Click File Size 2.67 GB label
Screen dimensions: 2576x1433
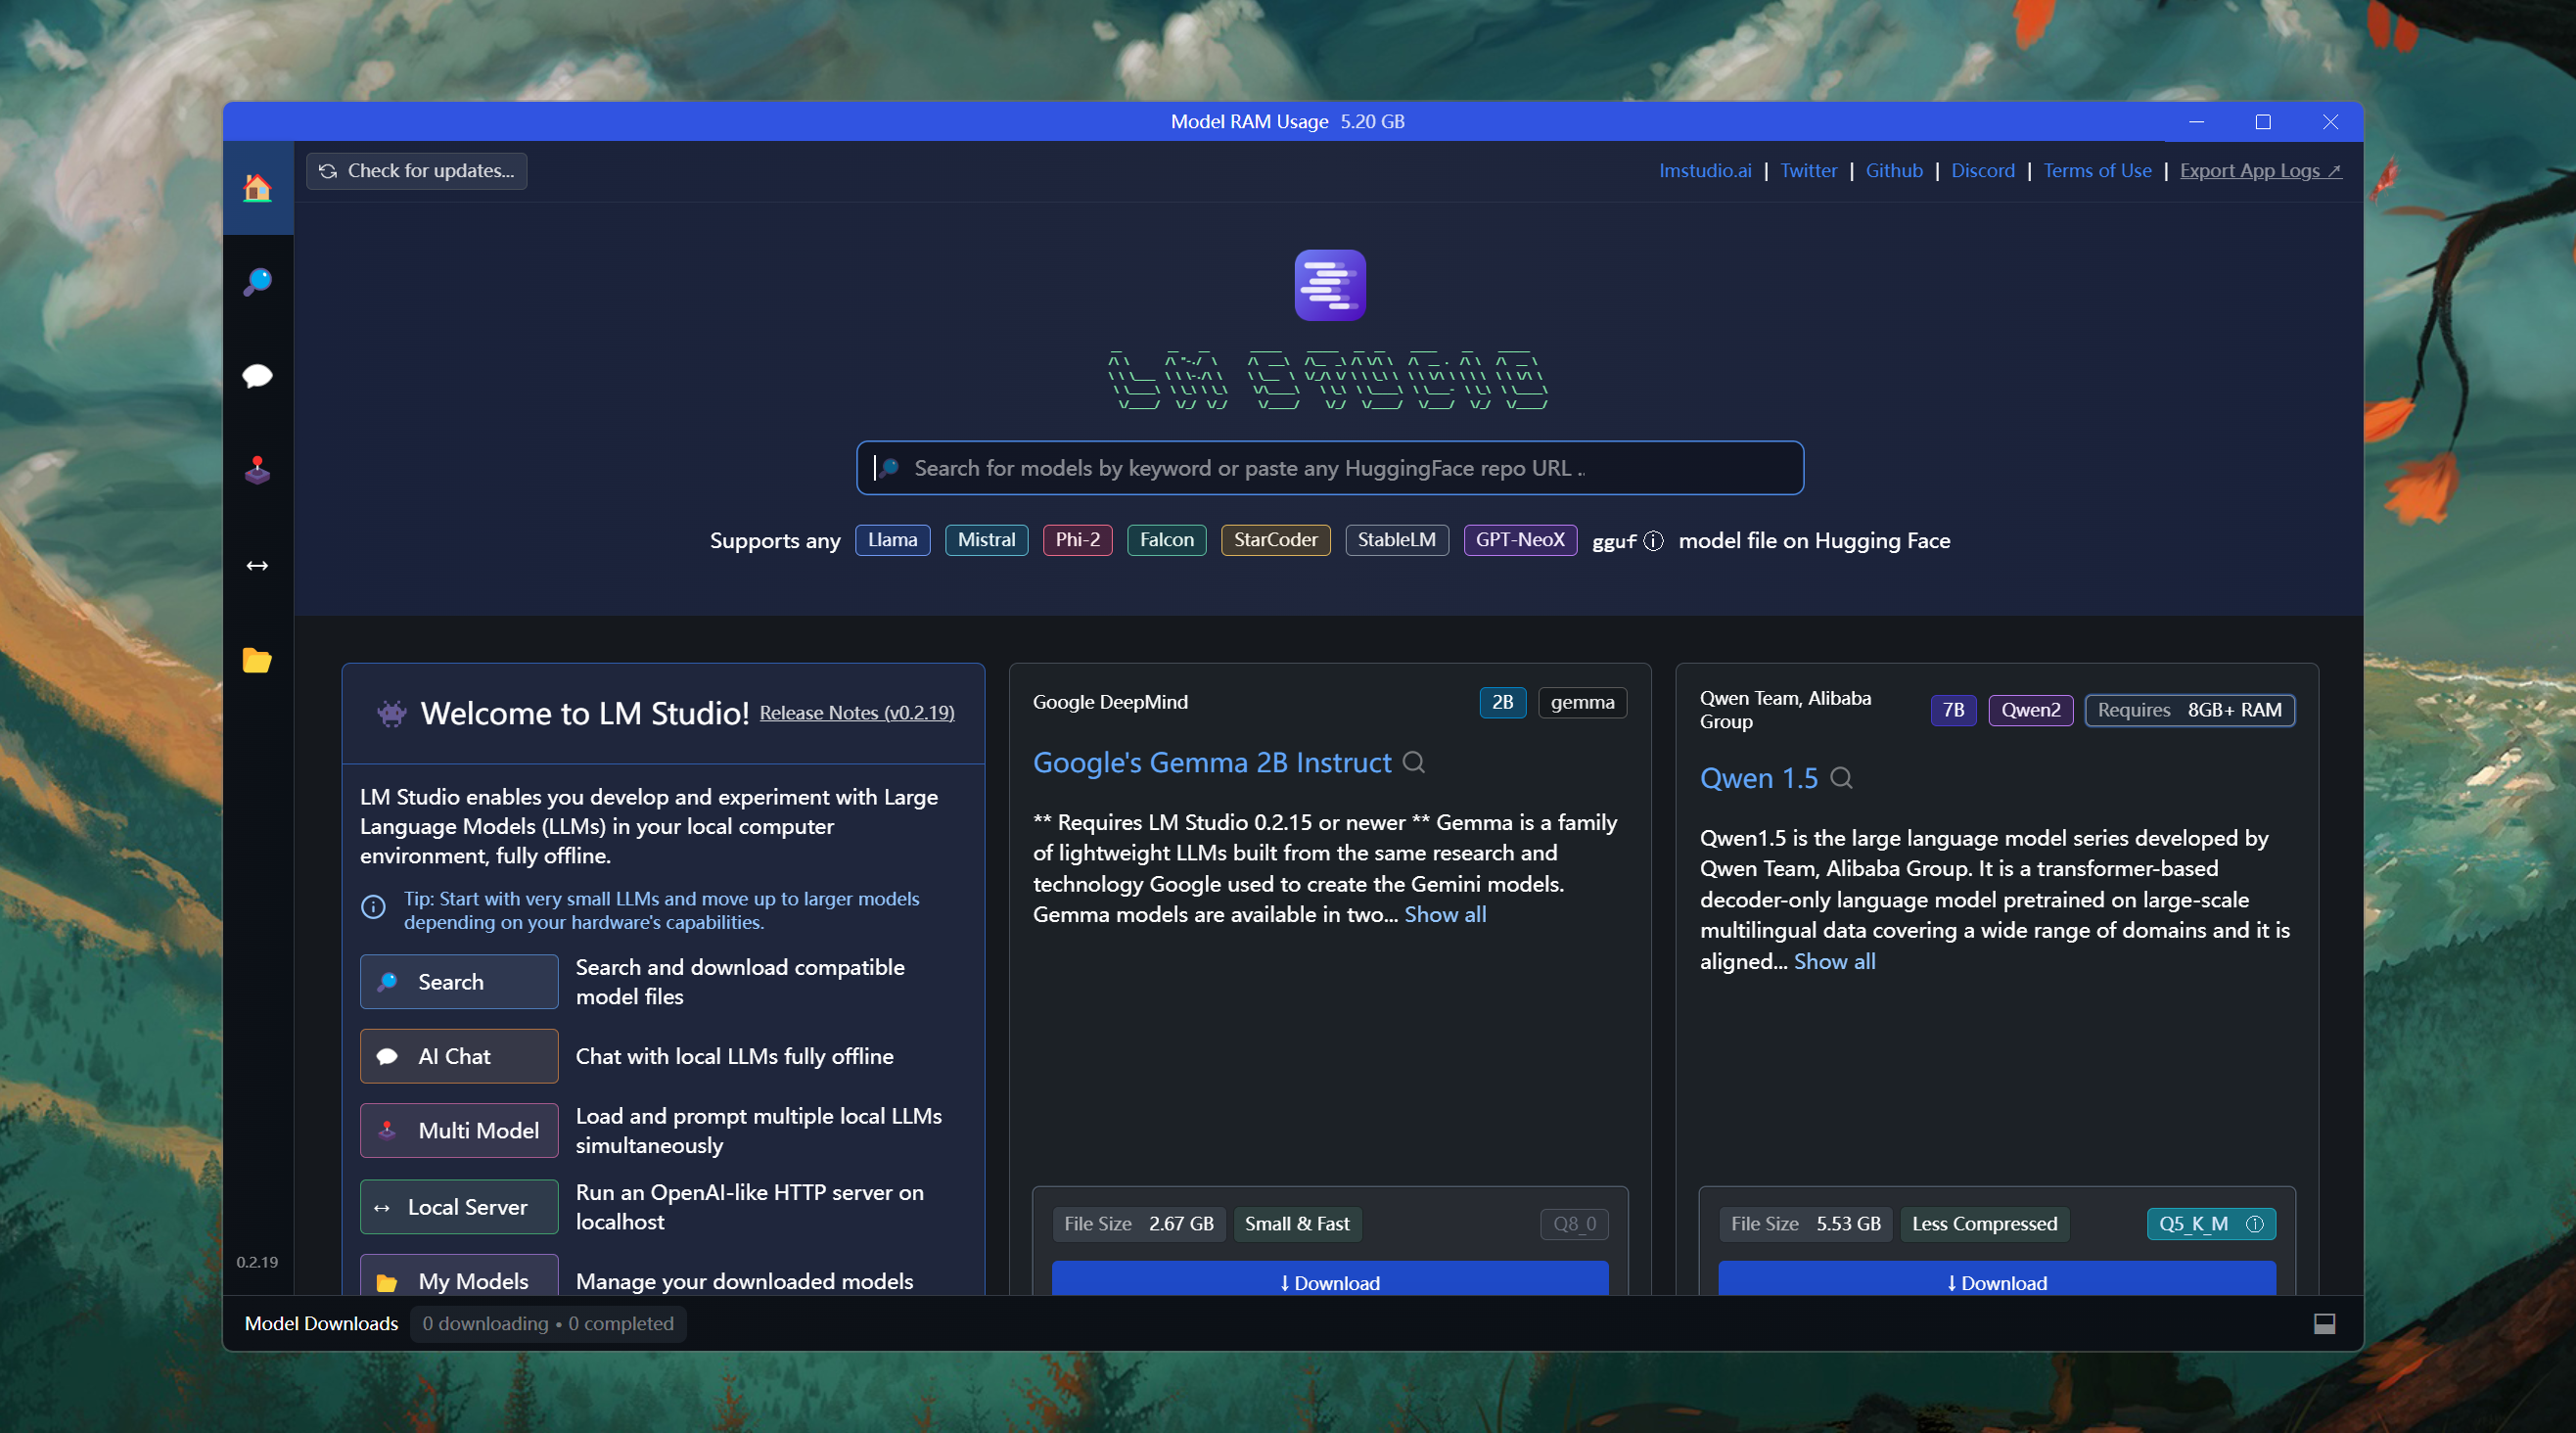point(1139,1224)
